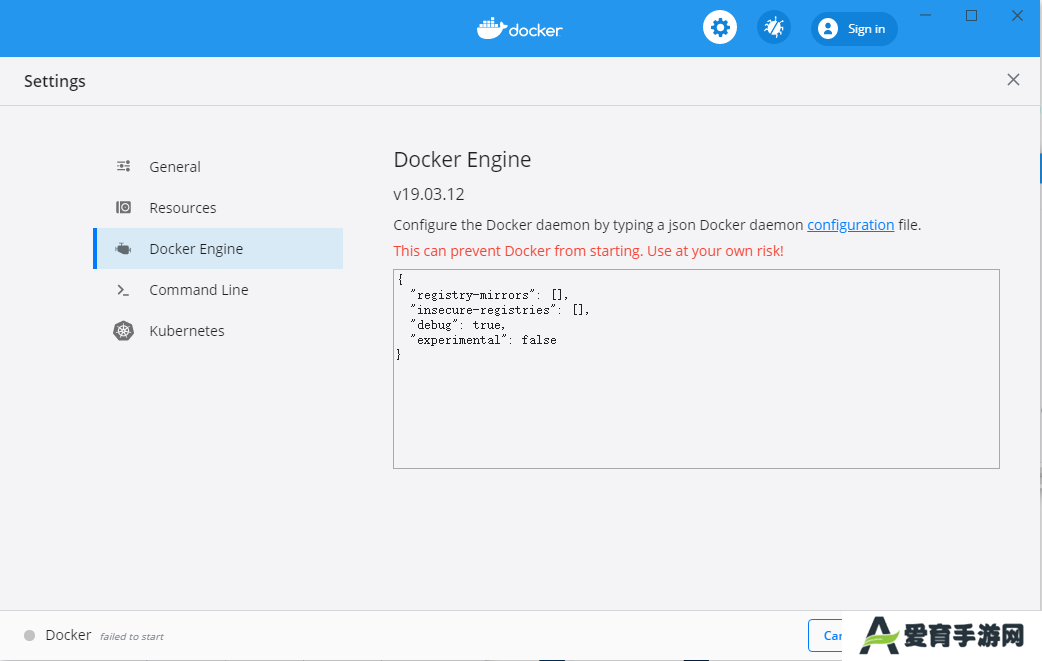
Task: Open the Resources settings tab
Action: coord(218,208)
